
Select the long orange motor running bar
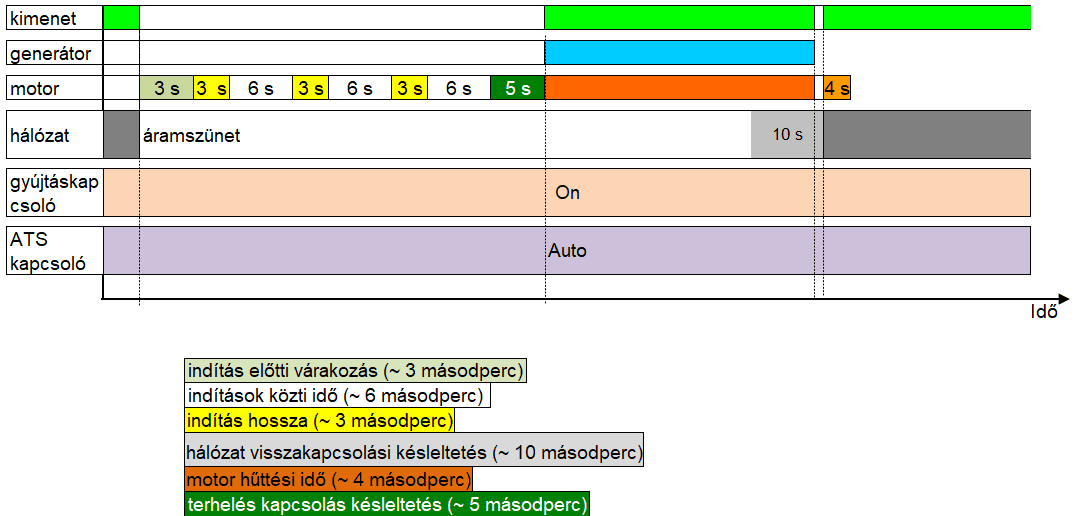pyautogui.click(x=679, y=88)
